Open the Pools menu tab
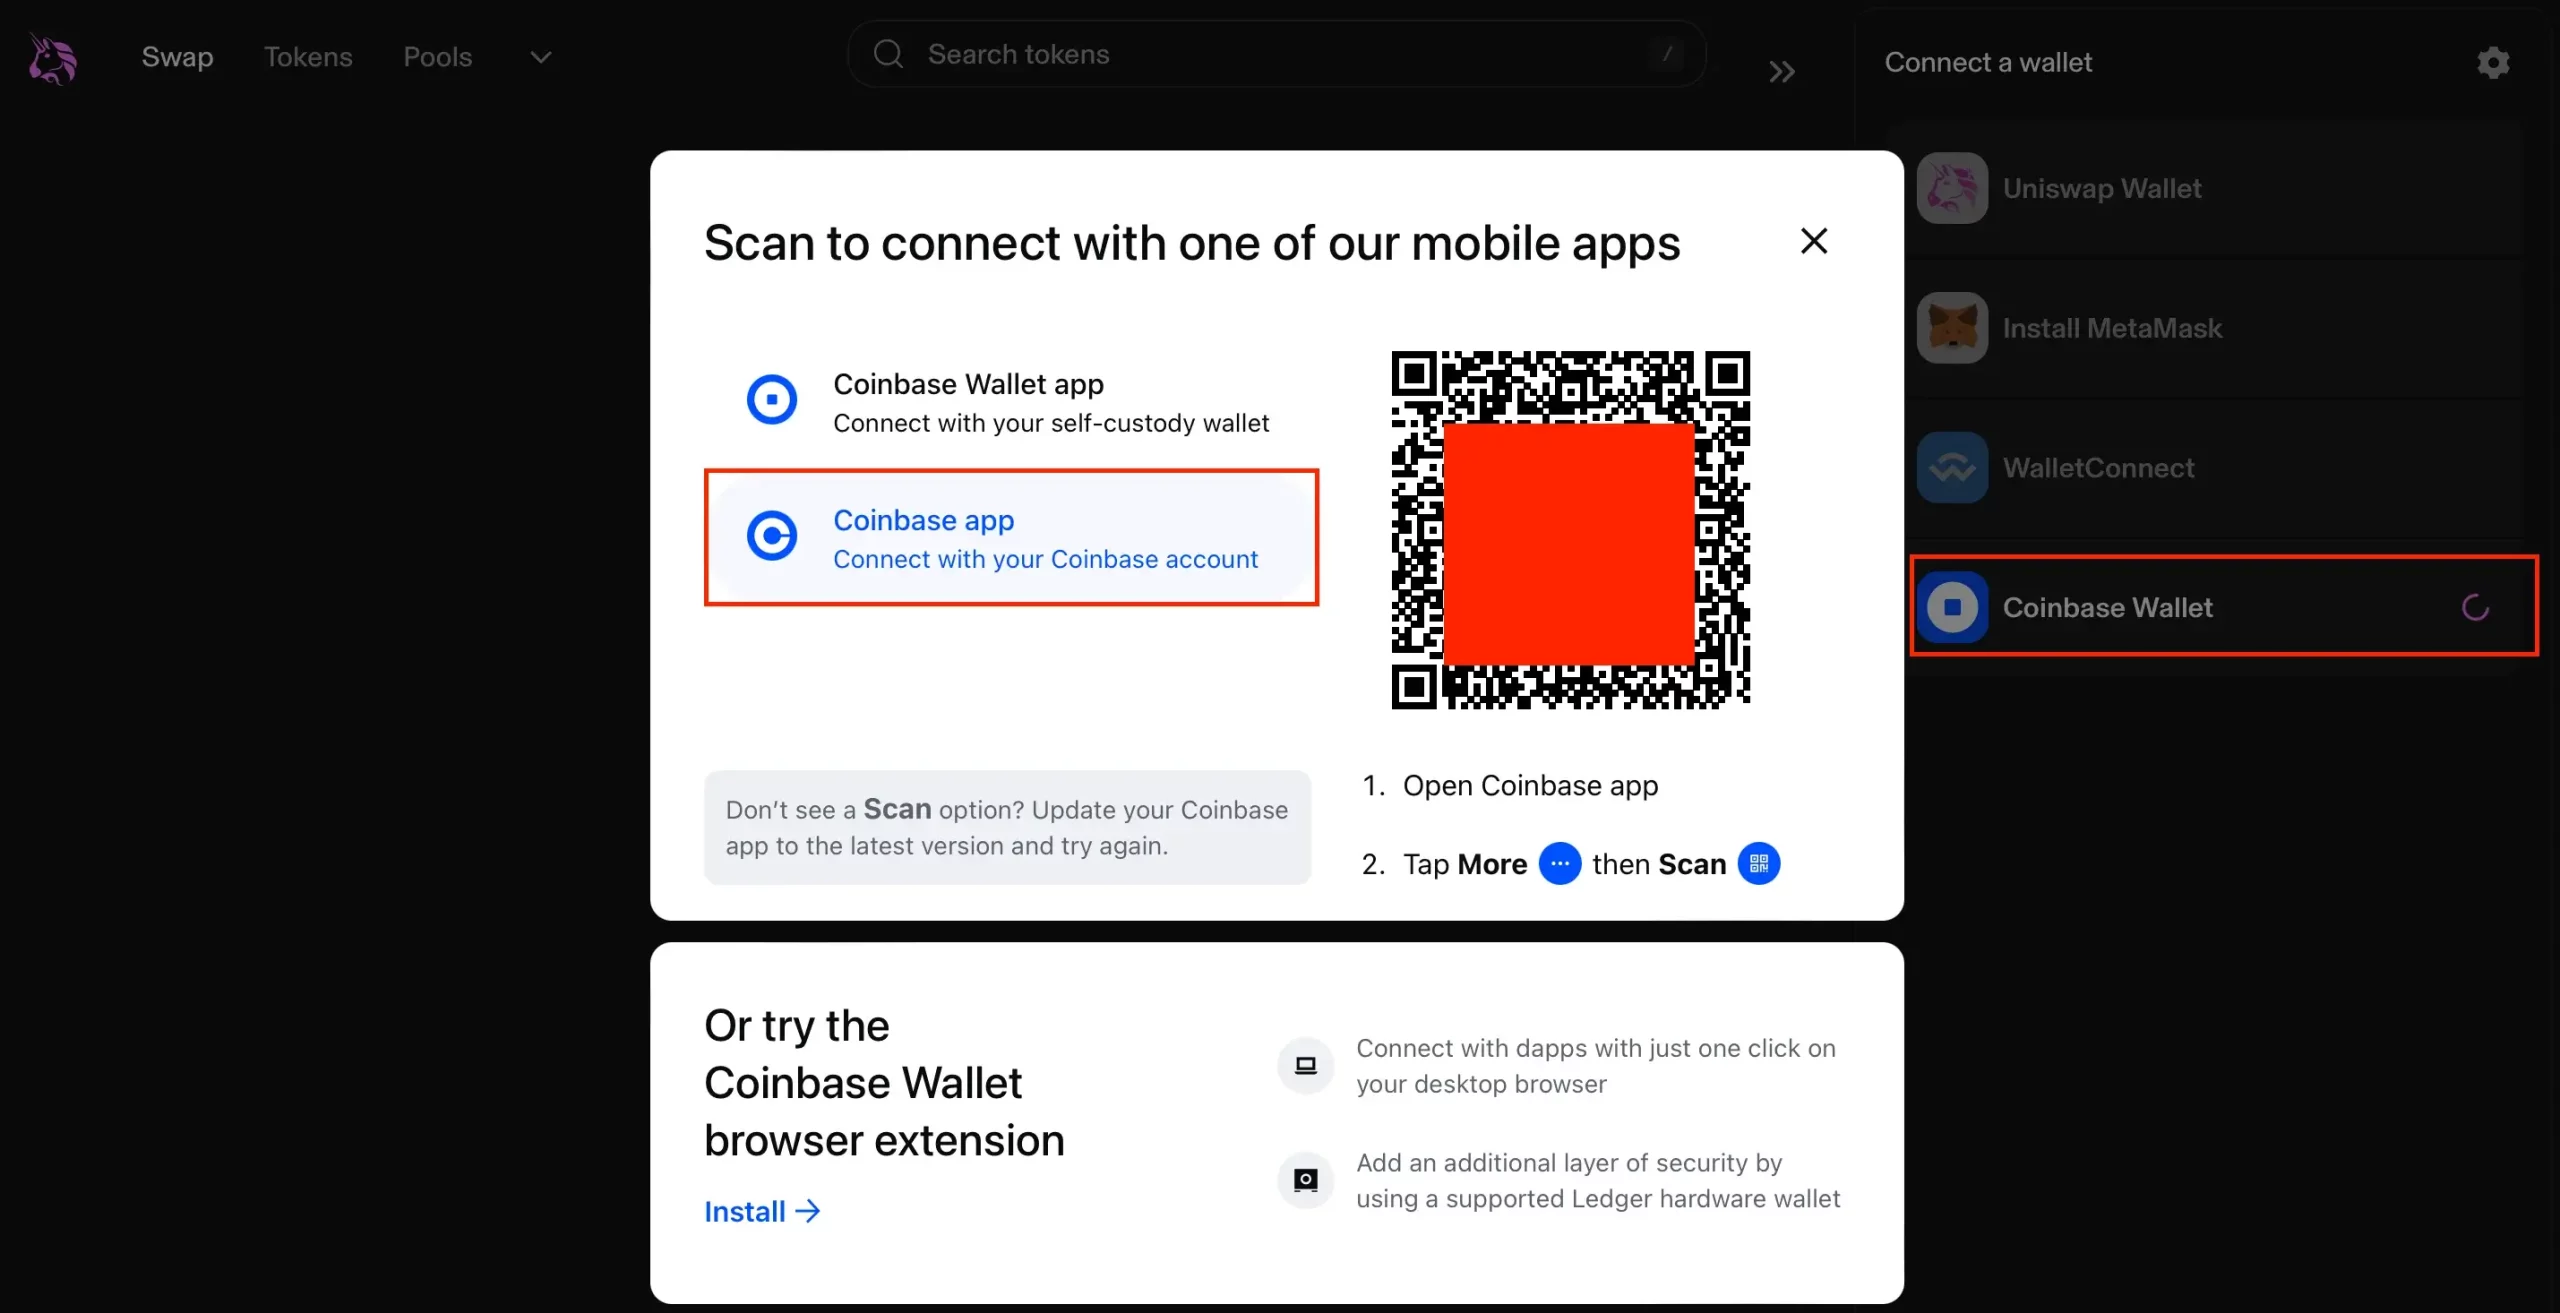The height and width of the screenshot is (1313, 2560). click(x=437, y=55)
